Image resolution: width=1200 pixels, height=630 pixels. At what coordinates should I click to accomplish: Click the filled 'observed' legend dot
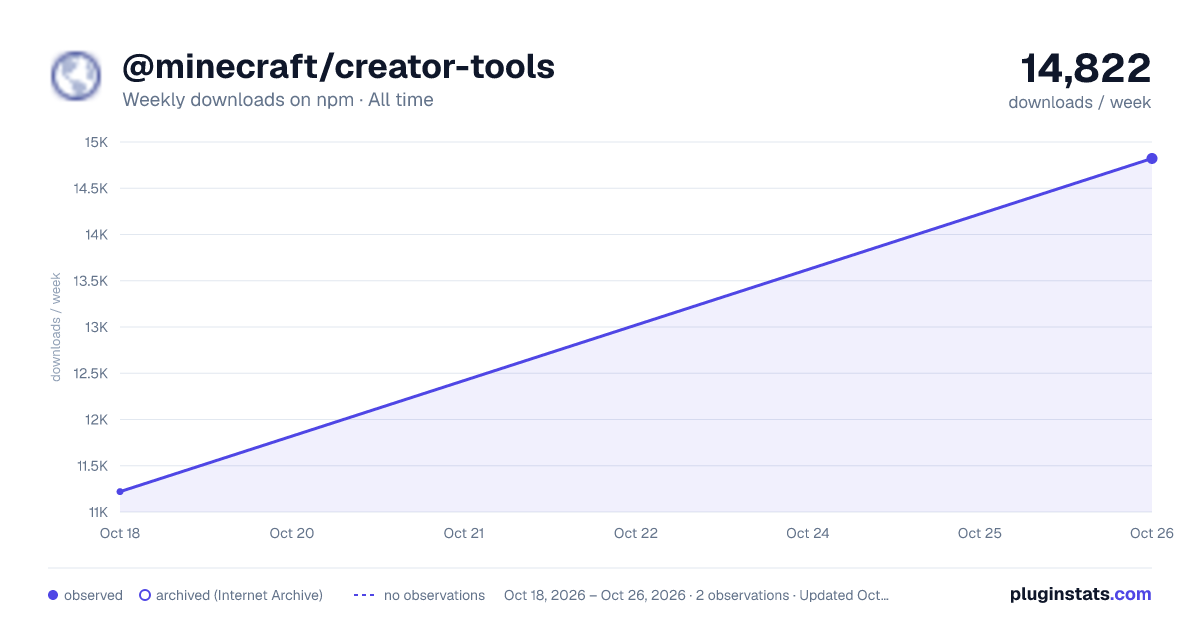tap(53, 595)
